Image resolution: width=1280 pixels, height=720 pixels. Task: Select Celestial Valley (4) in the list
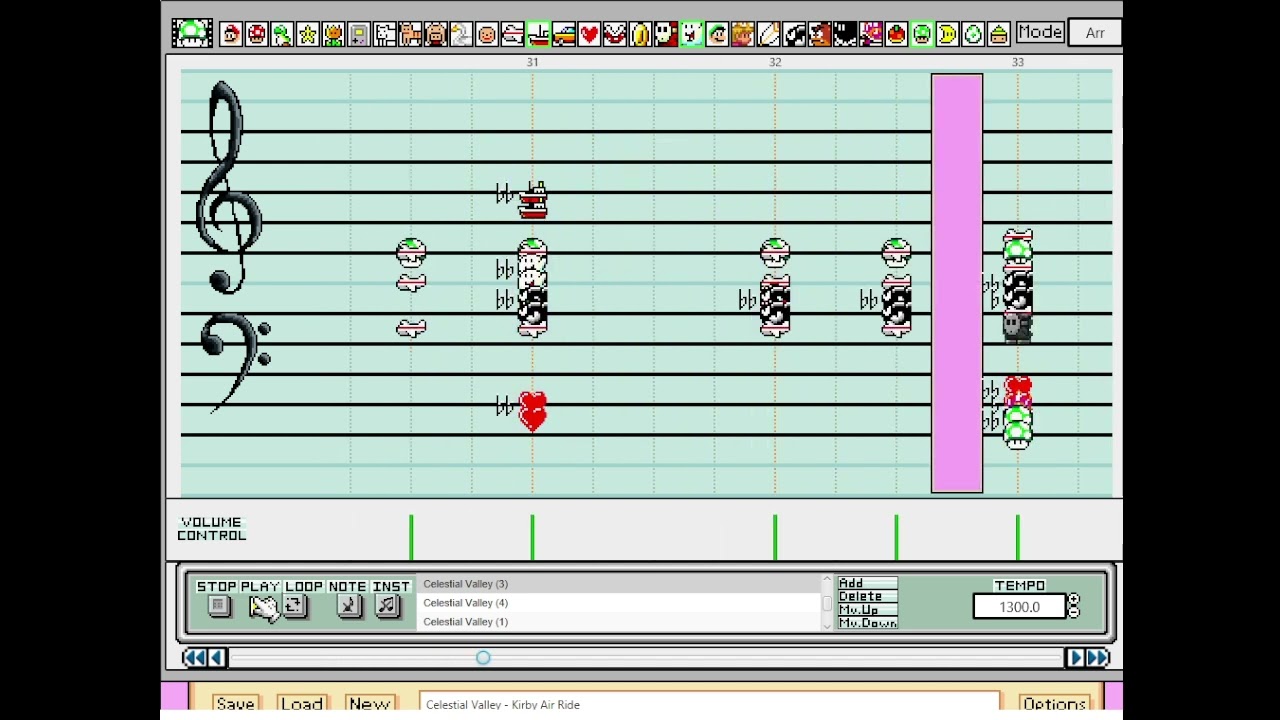618,603
